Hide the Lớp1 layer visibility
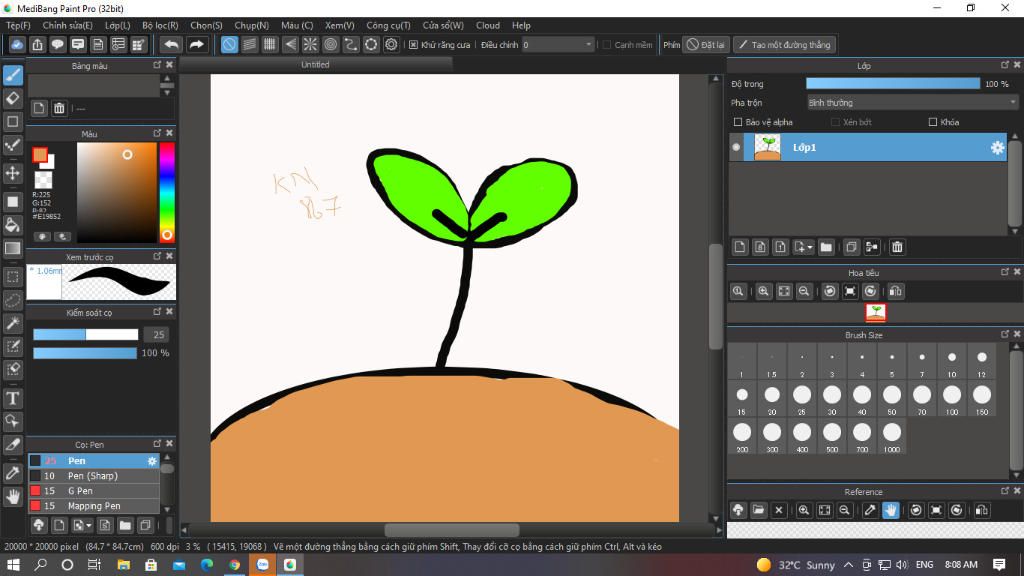The height and width of the screenshot is (576, 1024). pos(736,148)
